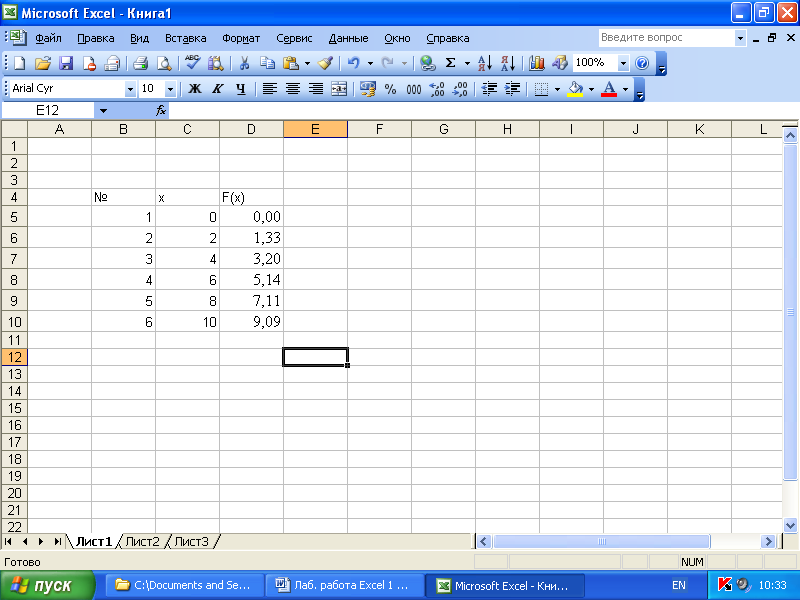
Task: Apply thousands separator 000 format
Action: pyautogui.click(x=414, y=89)
